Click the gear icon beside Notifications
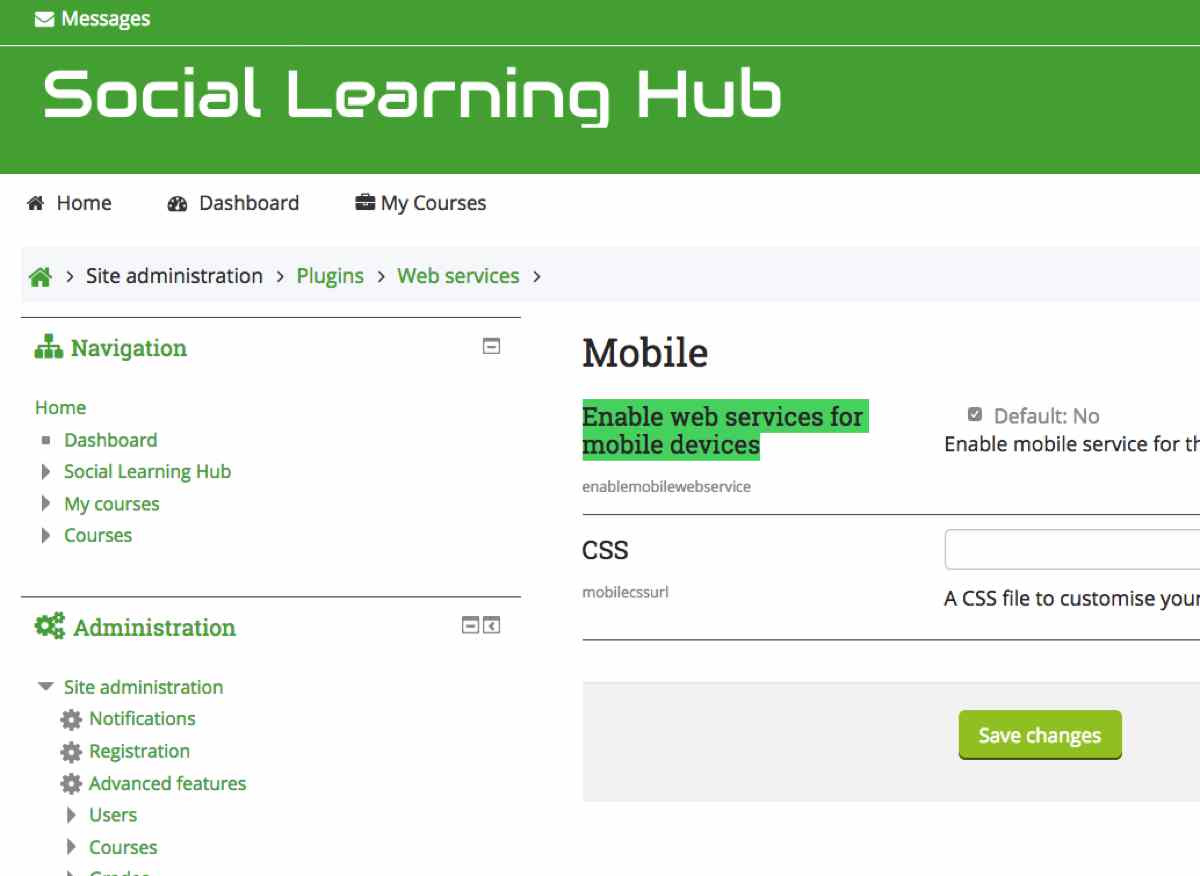The height and width of the screenshot is (876, 1200). [x=71, y=719]
